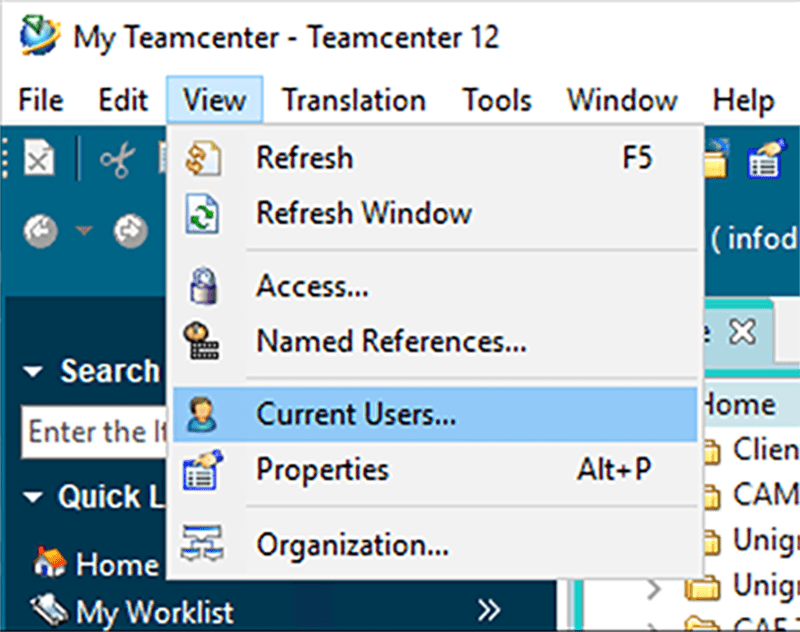Screen dimensions: 800x632
Task: Select the Home root tree node
Action: click(x=740, y=406)
